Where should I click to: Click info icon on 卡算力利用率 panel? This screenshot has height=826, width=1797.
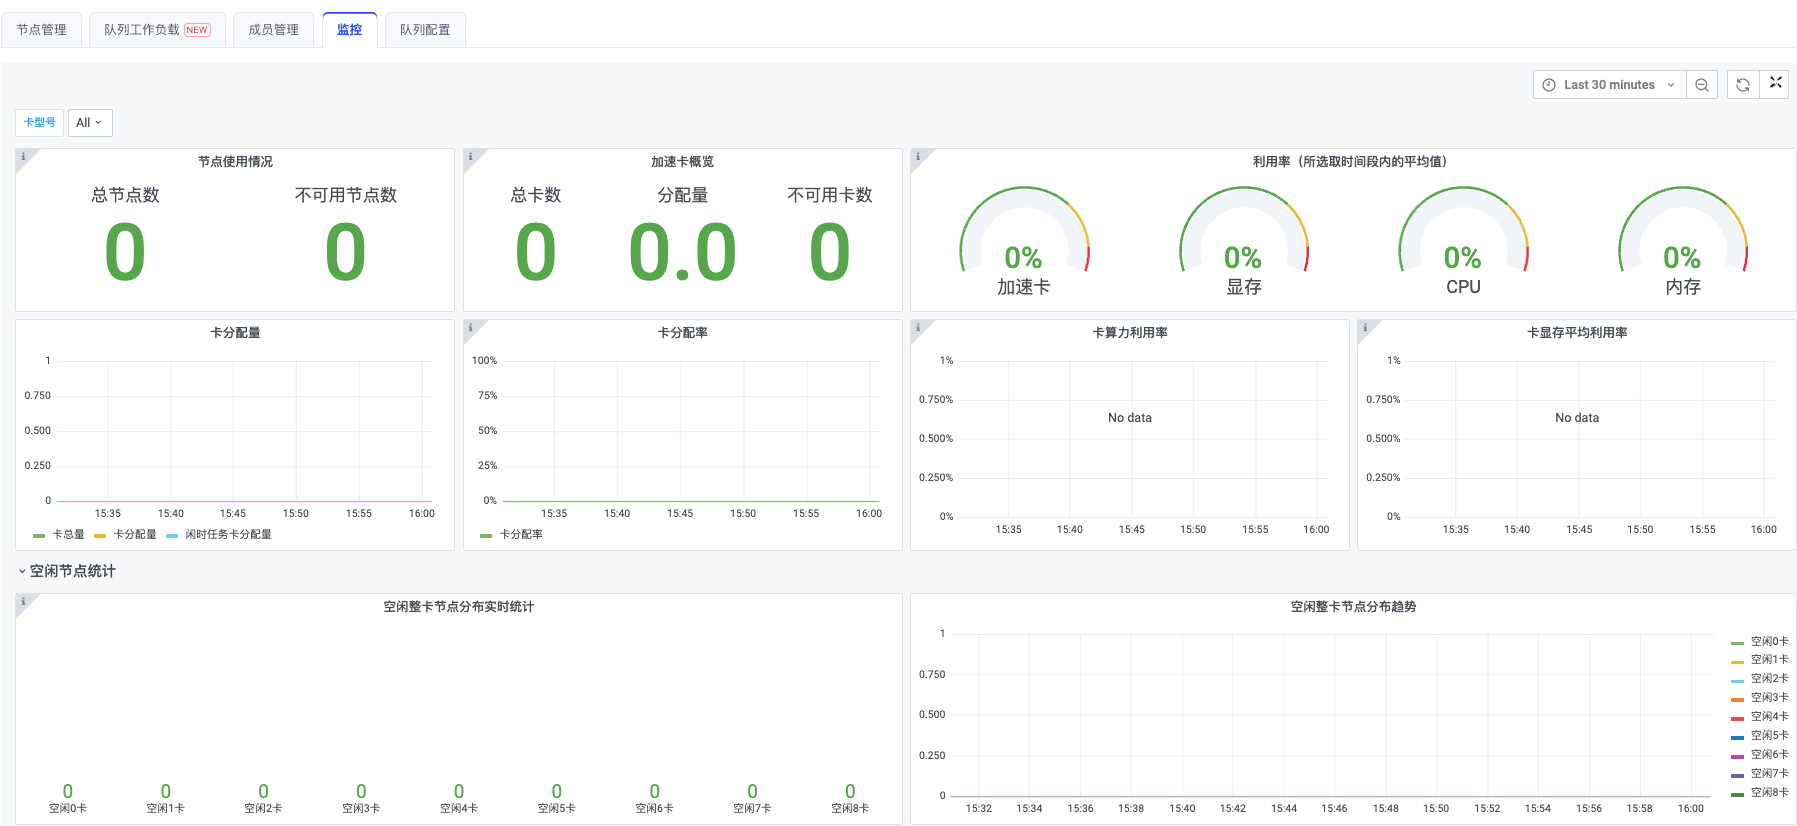[918, 327]
